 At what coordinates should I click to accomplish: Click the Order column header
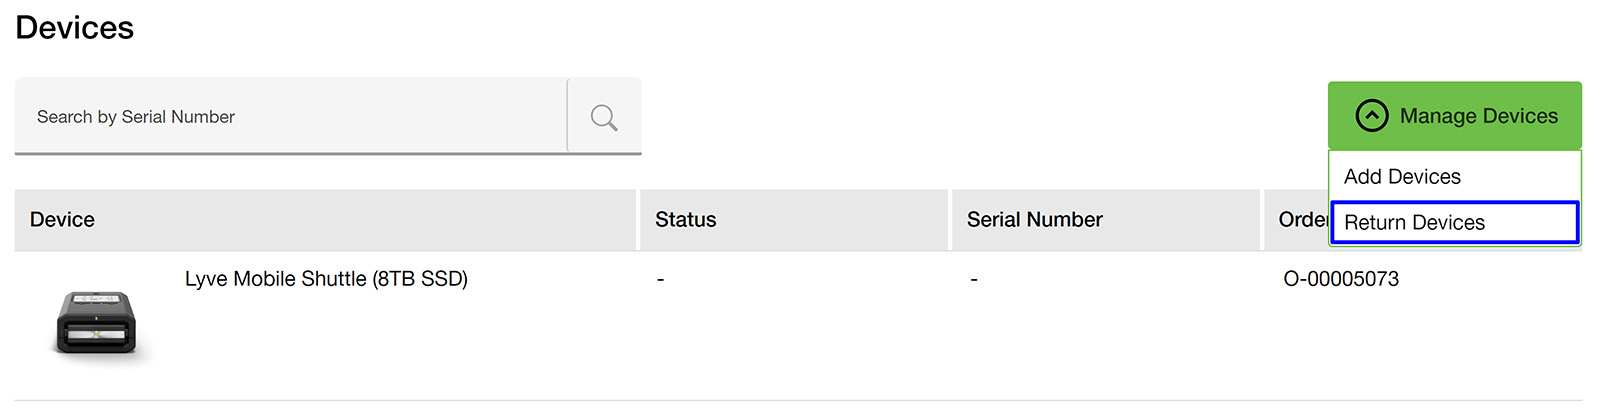[1300, 220]
